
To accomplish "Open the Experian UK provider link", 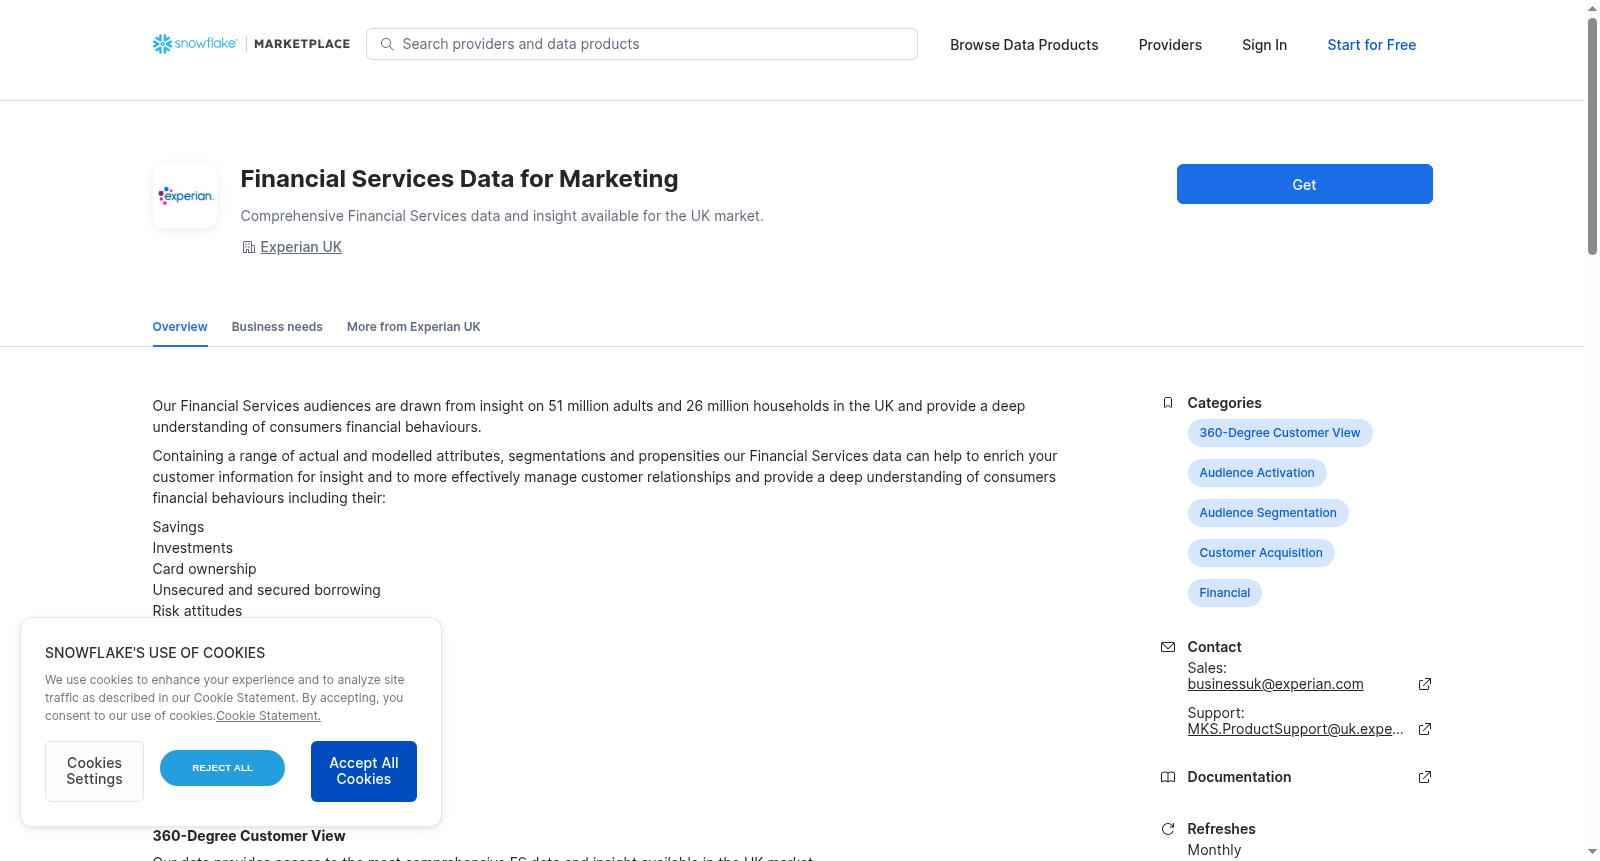I will (x=301, y=247).
